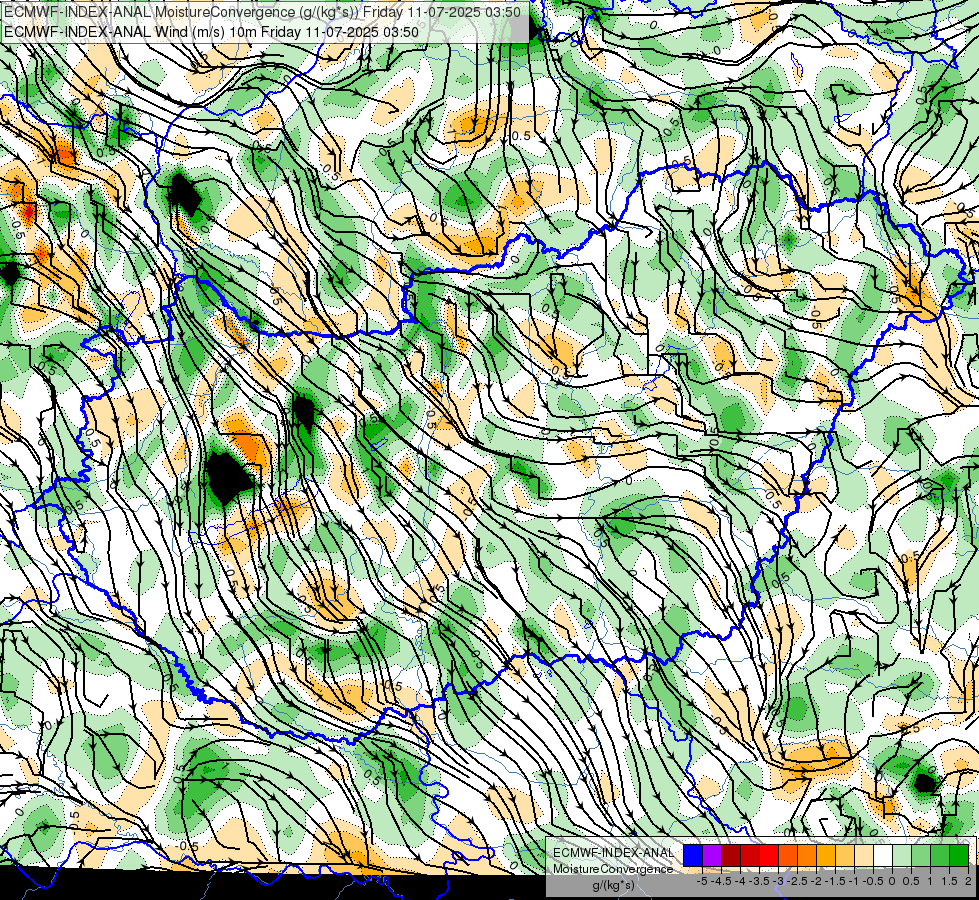Click the -5 legend tick value
The width and height of the screenshot is (979, 900).
[702, 881]
